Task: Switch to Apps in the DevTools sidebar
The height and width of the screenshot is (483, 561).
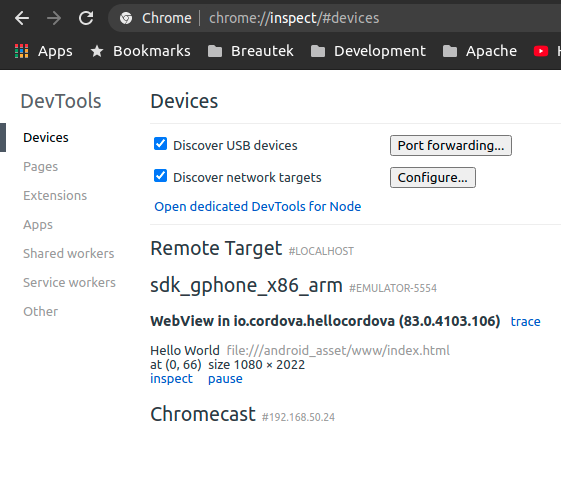Action: click(38, 225)
